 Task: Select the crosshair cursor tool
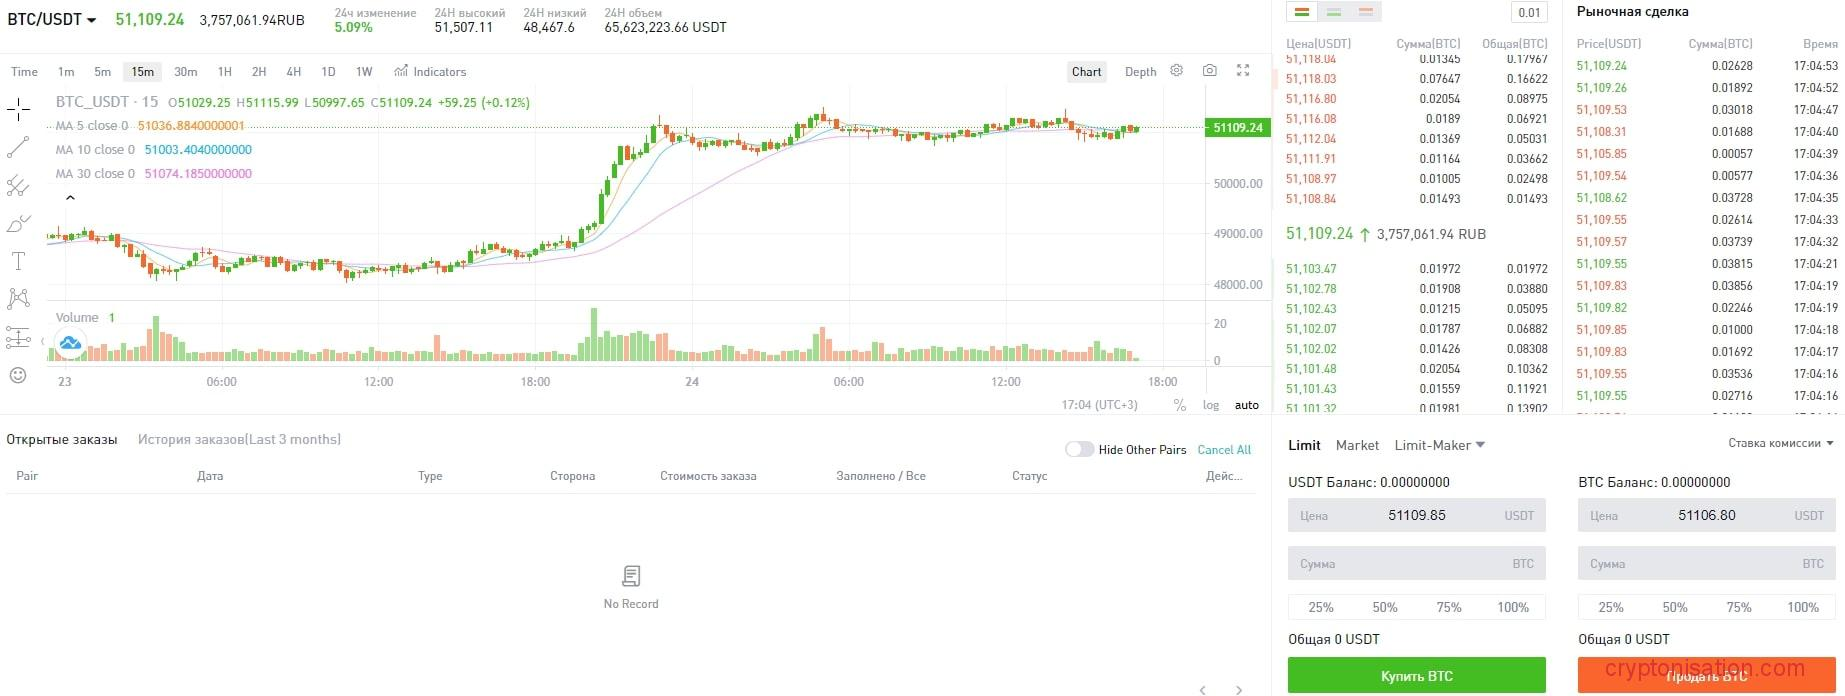coord(18,109)
